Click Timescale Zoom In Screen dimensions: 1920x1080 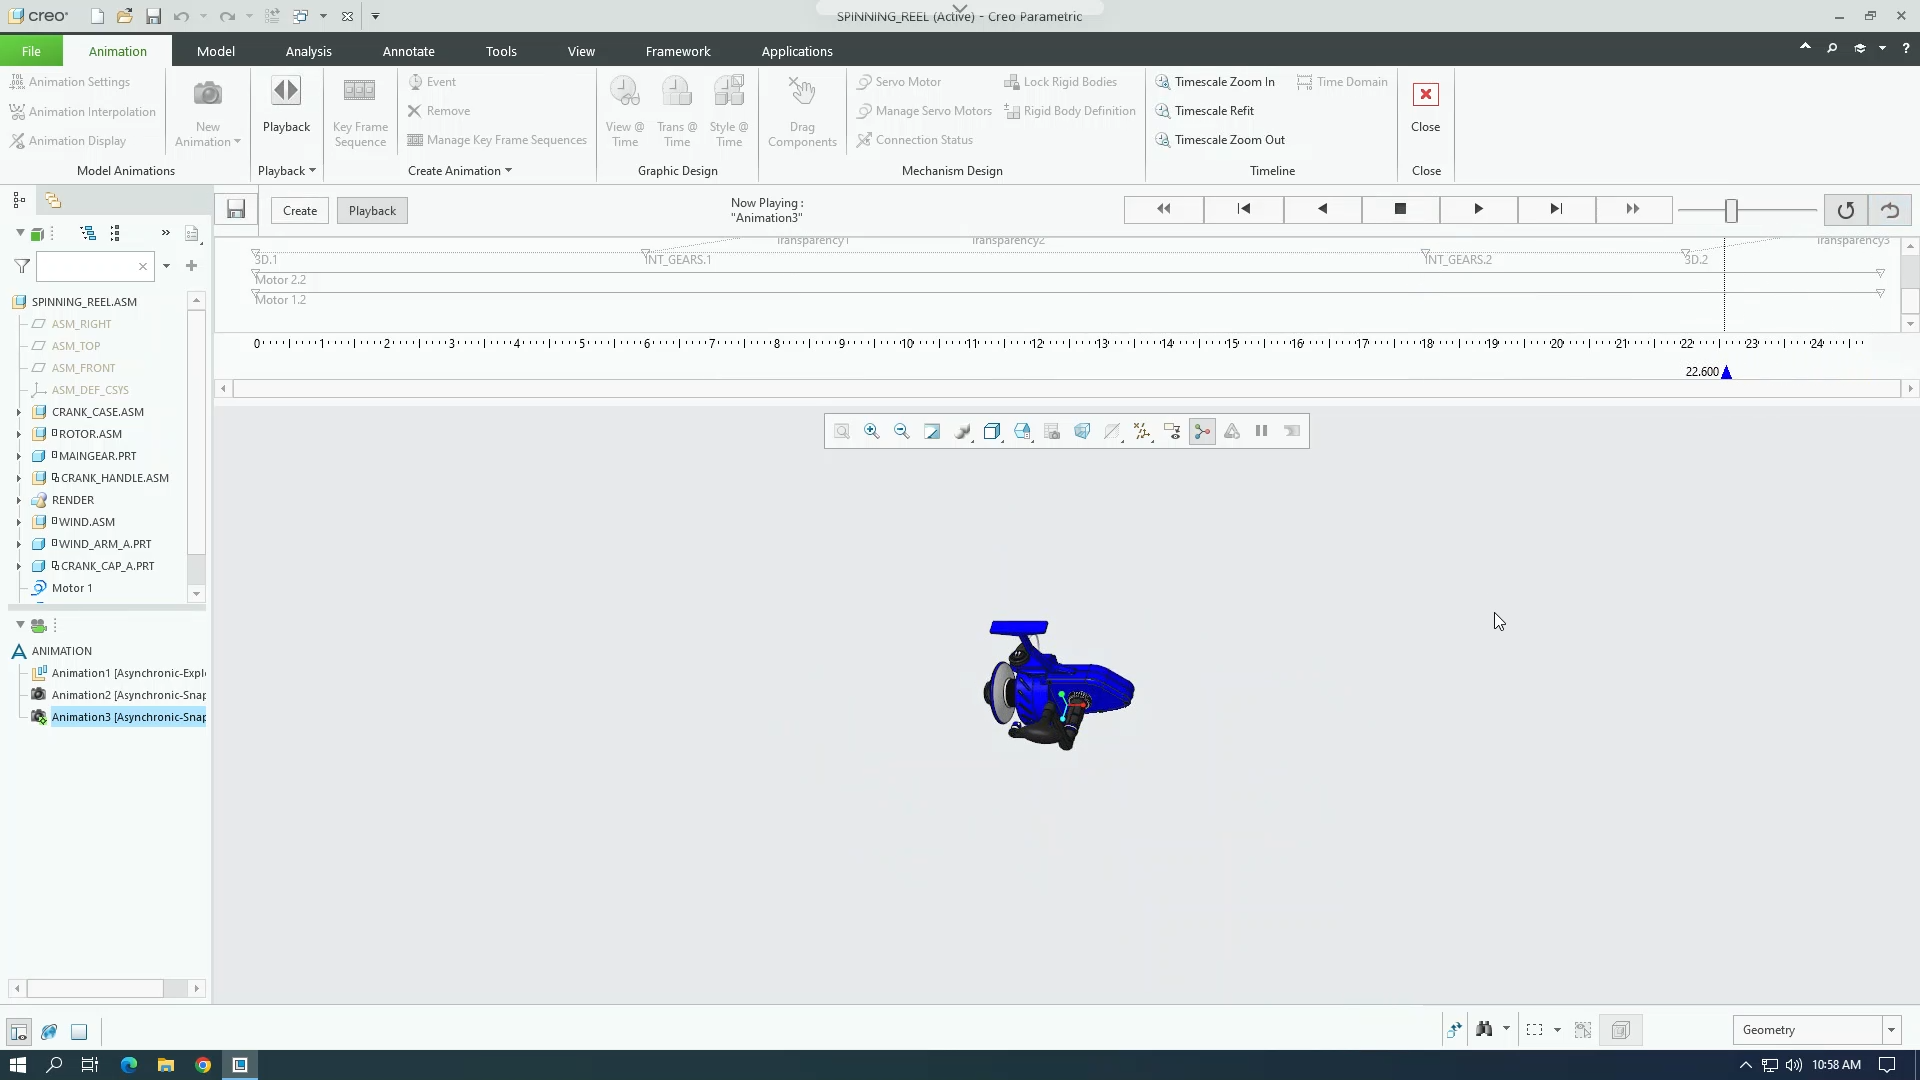coord(1215,82)
